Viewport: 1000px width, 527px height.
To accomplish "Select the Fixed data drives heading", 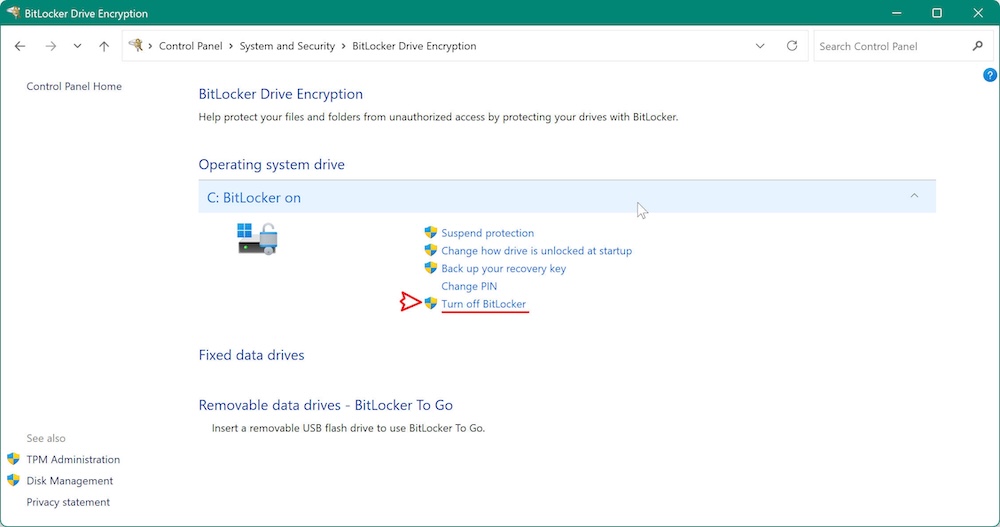I will 251,355.
